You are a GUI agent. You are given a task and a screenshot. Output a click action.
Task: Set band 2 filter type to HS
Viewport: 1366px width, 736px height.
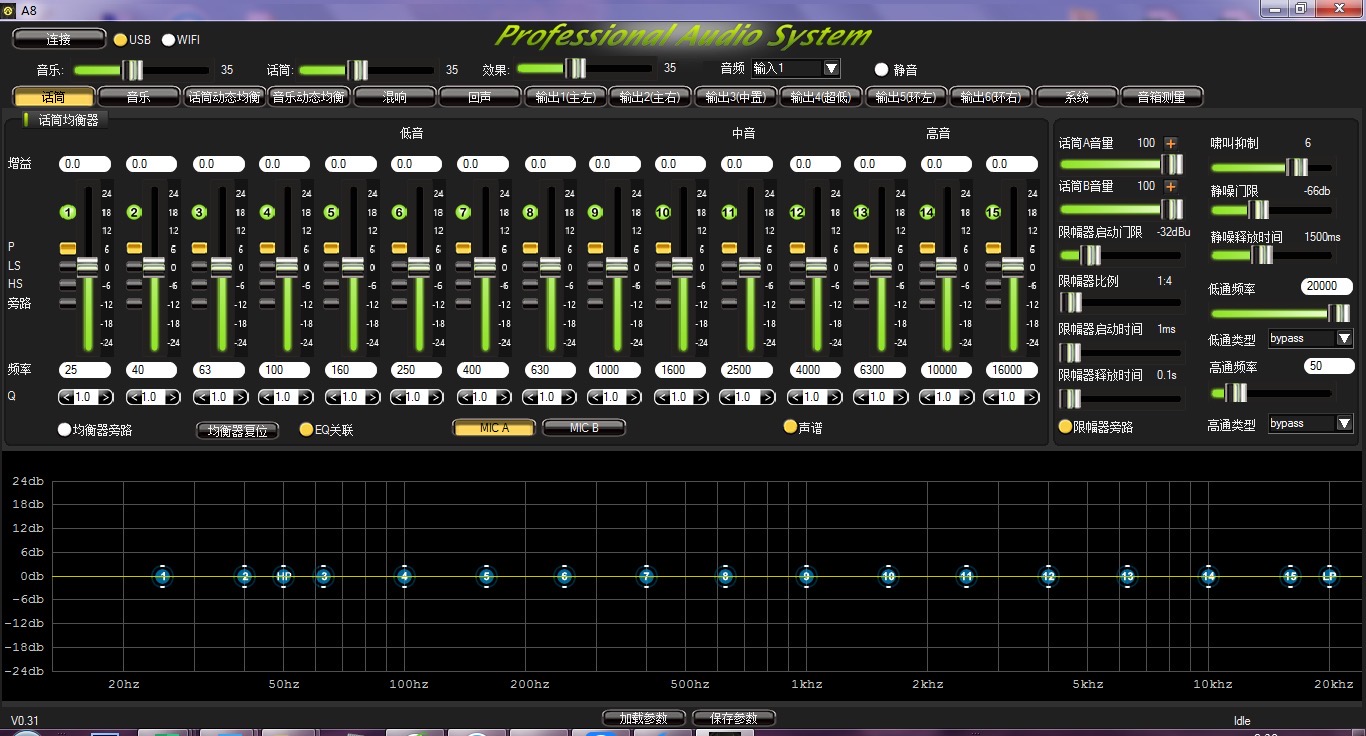[133, 284]
